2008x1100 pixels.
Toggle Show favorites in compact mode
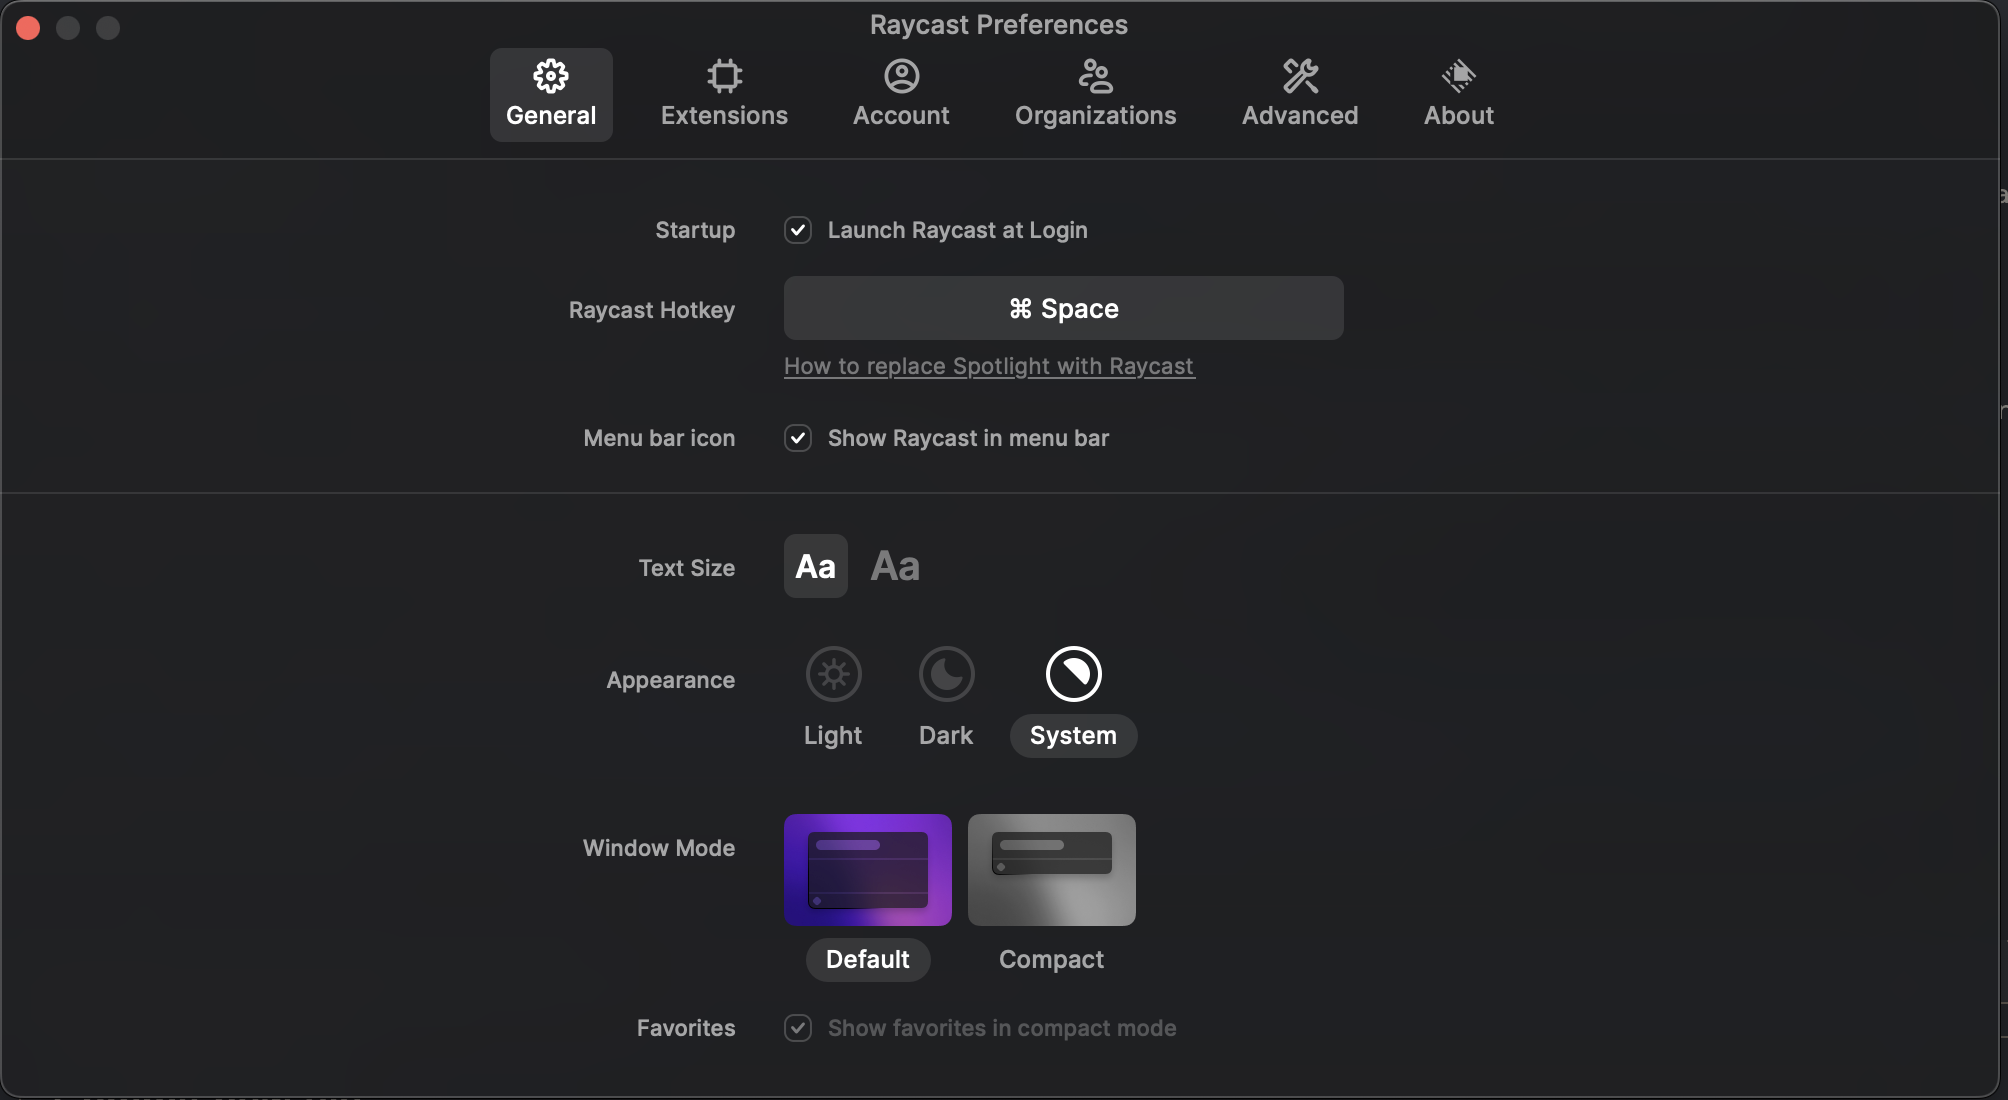tap(798, 1028)
